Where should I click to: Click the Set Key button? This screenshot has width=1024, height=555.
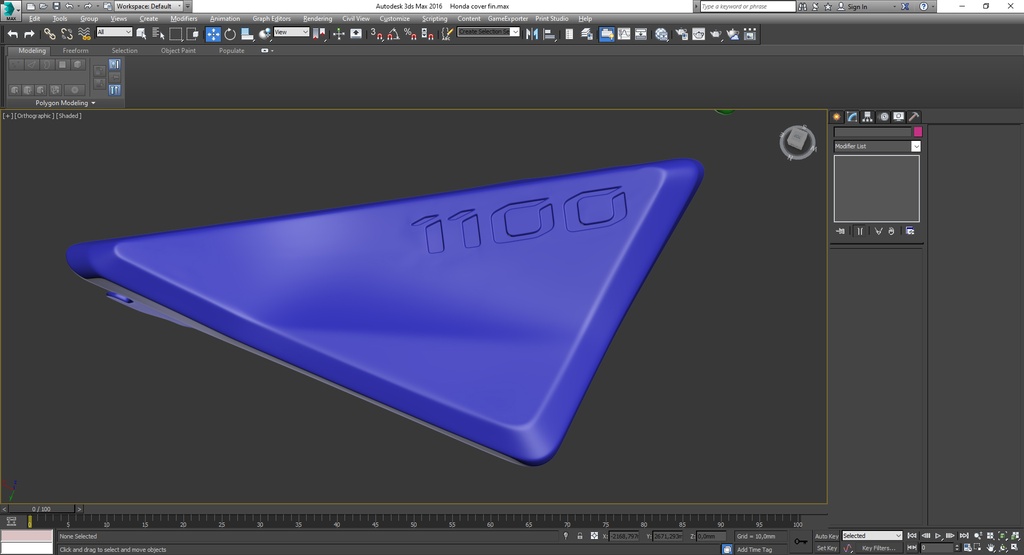[826, 548]
